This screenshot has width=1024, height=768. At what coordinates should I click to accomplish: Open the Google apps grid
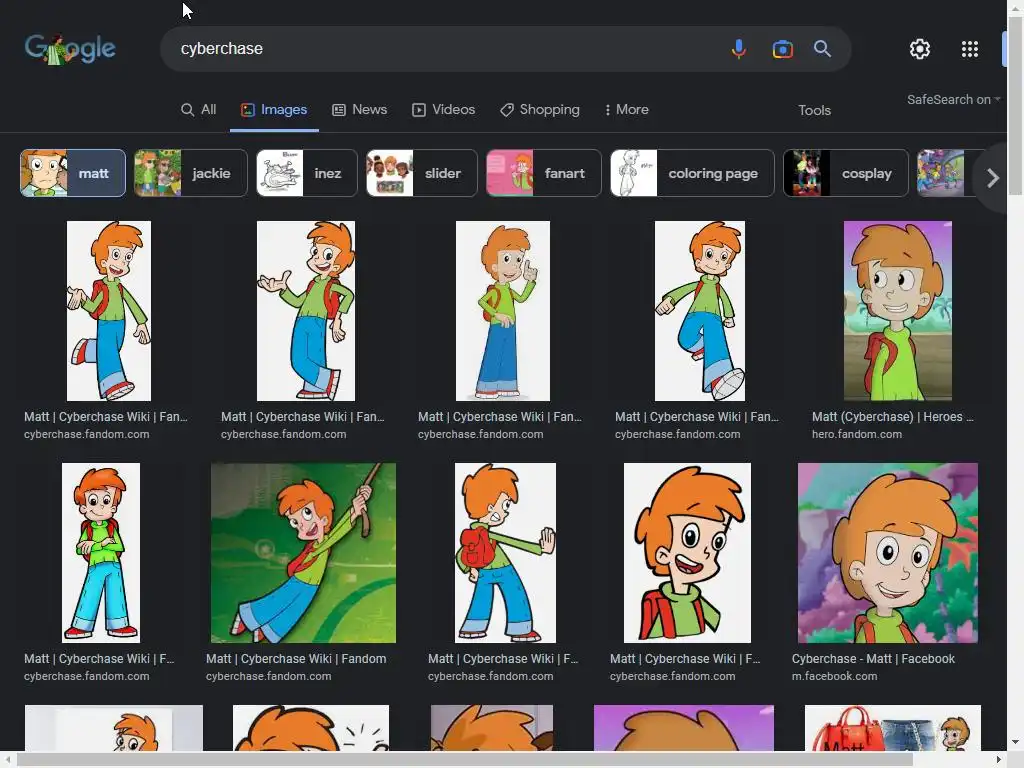[x=970, y=49]
